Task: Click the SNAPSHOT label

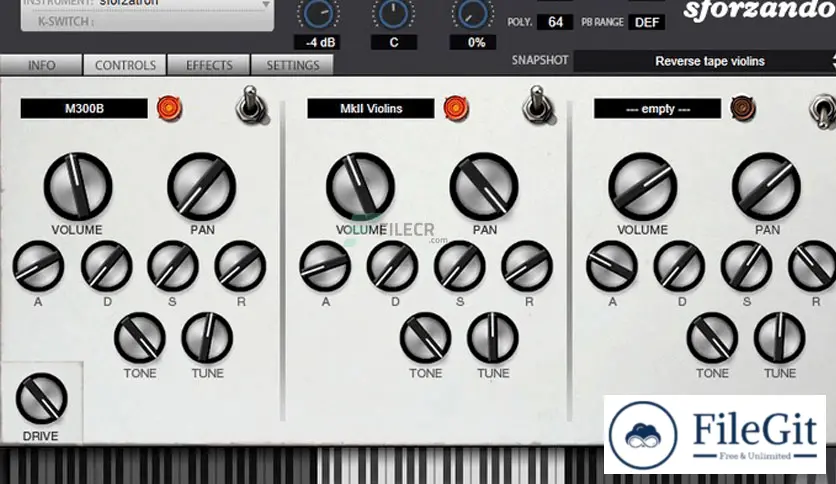Action: [x=540, y=60]
